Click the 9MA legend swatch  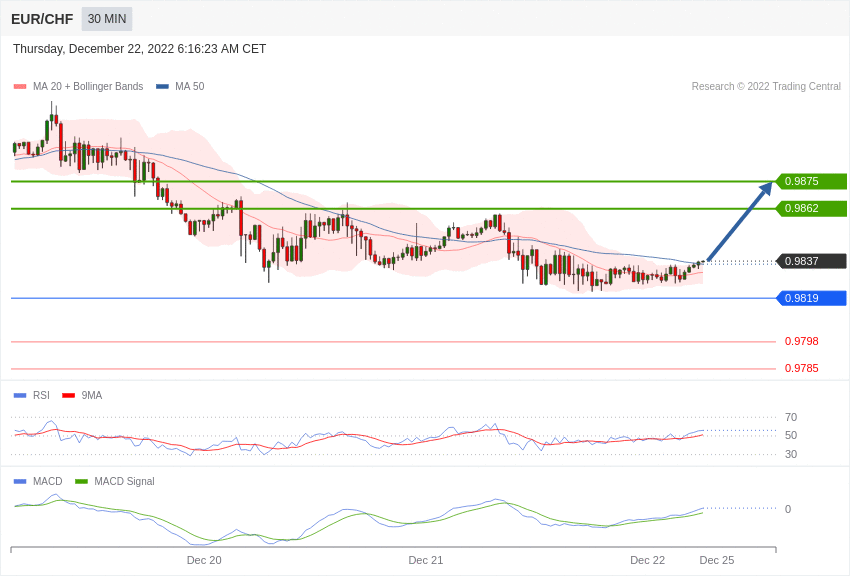69,396
